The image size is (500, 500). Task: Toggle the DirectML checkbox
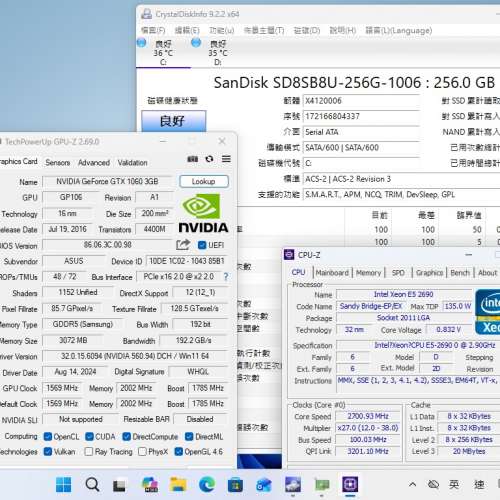pos(189,436)
